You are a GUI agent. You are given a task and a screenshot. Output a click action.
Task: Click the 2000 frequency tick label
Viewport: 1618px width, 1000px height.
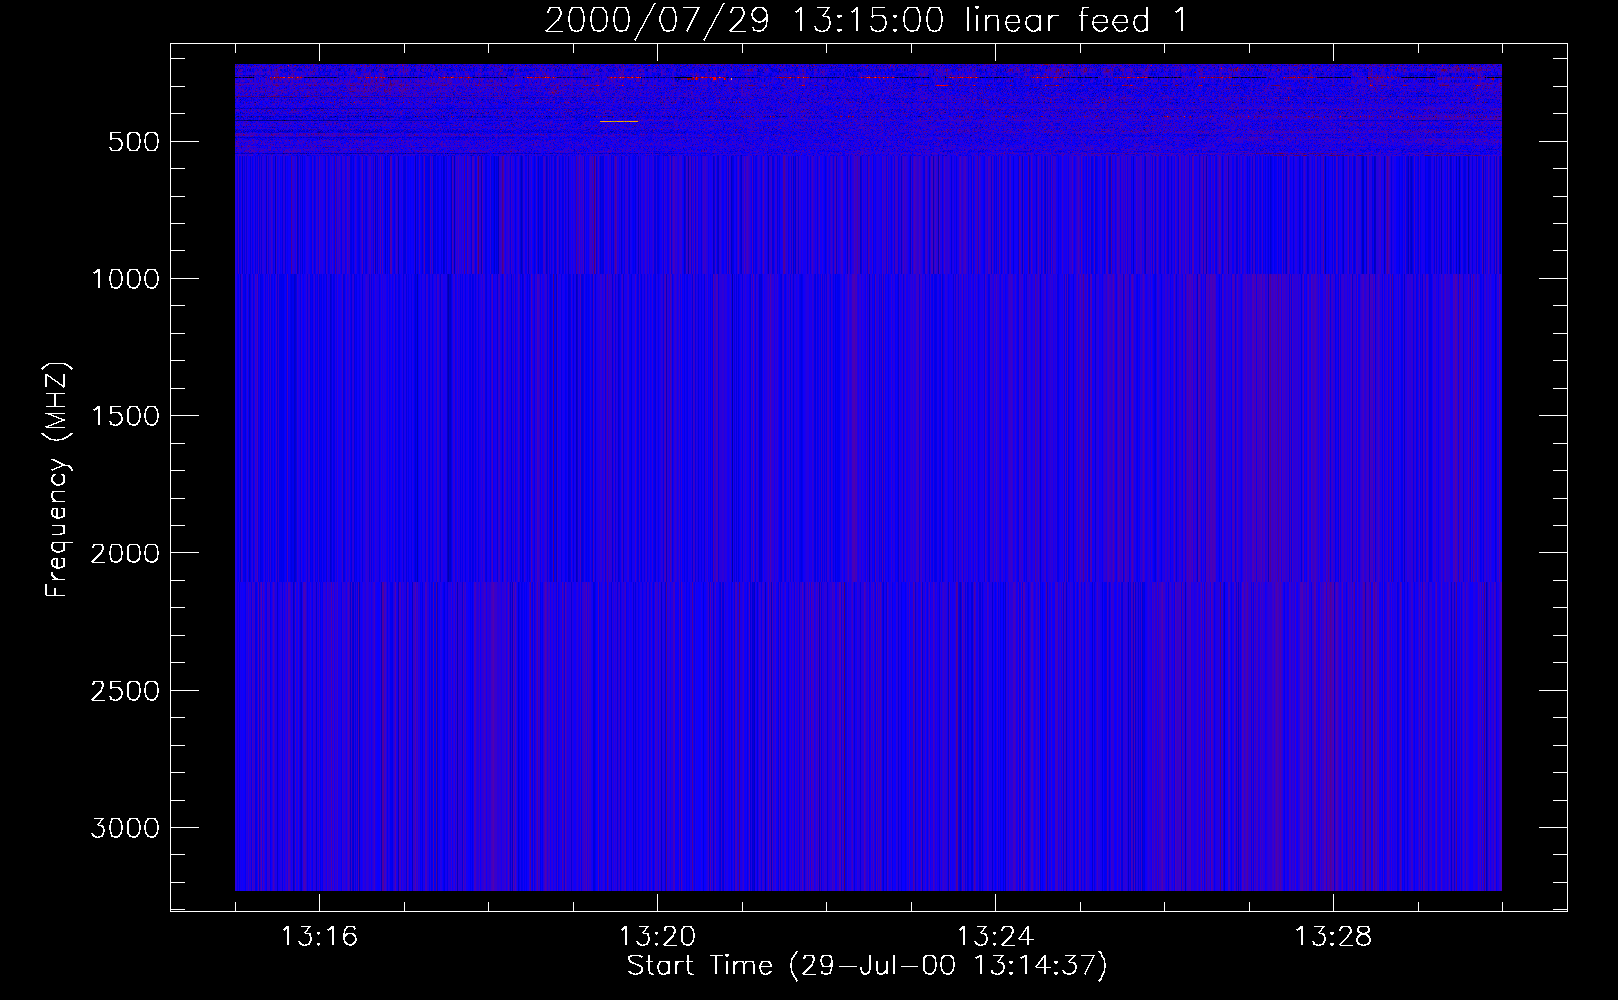point(125,553)
